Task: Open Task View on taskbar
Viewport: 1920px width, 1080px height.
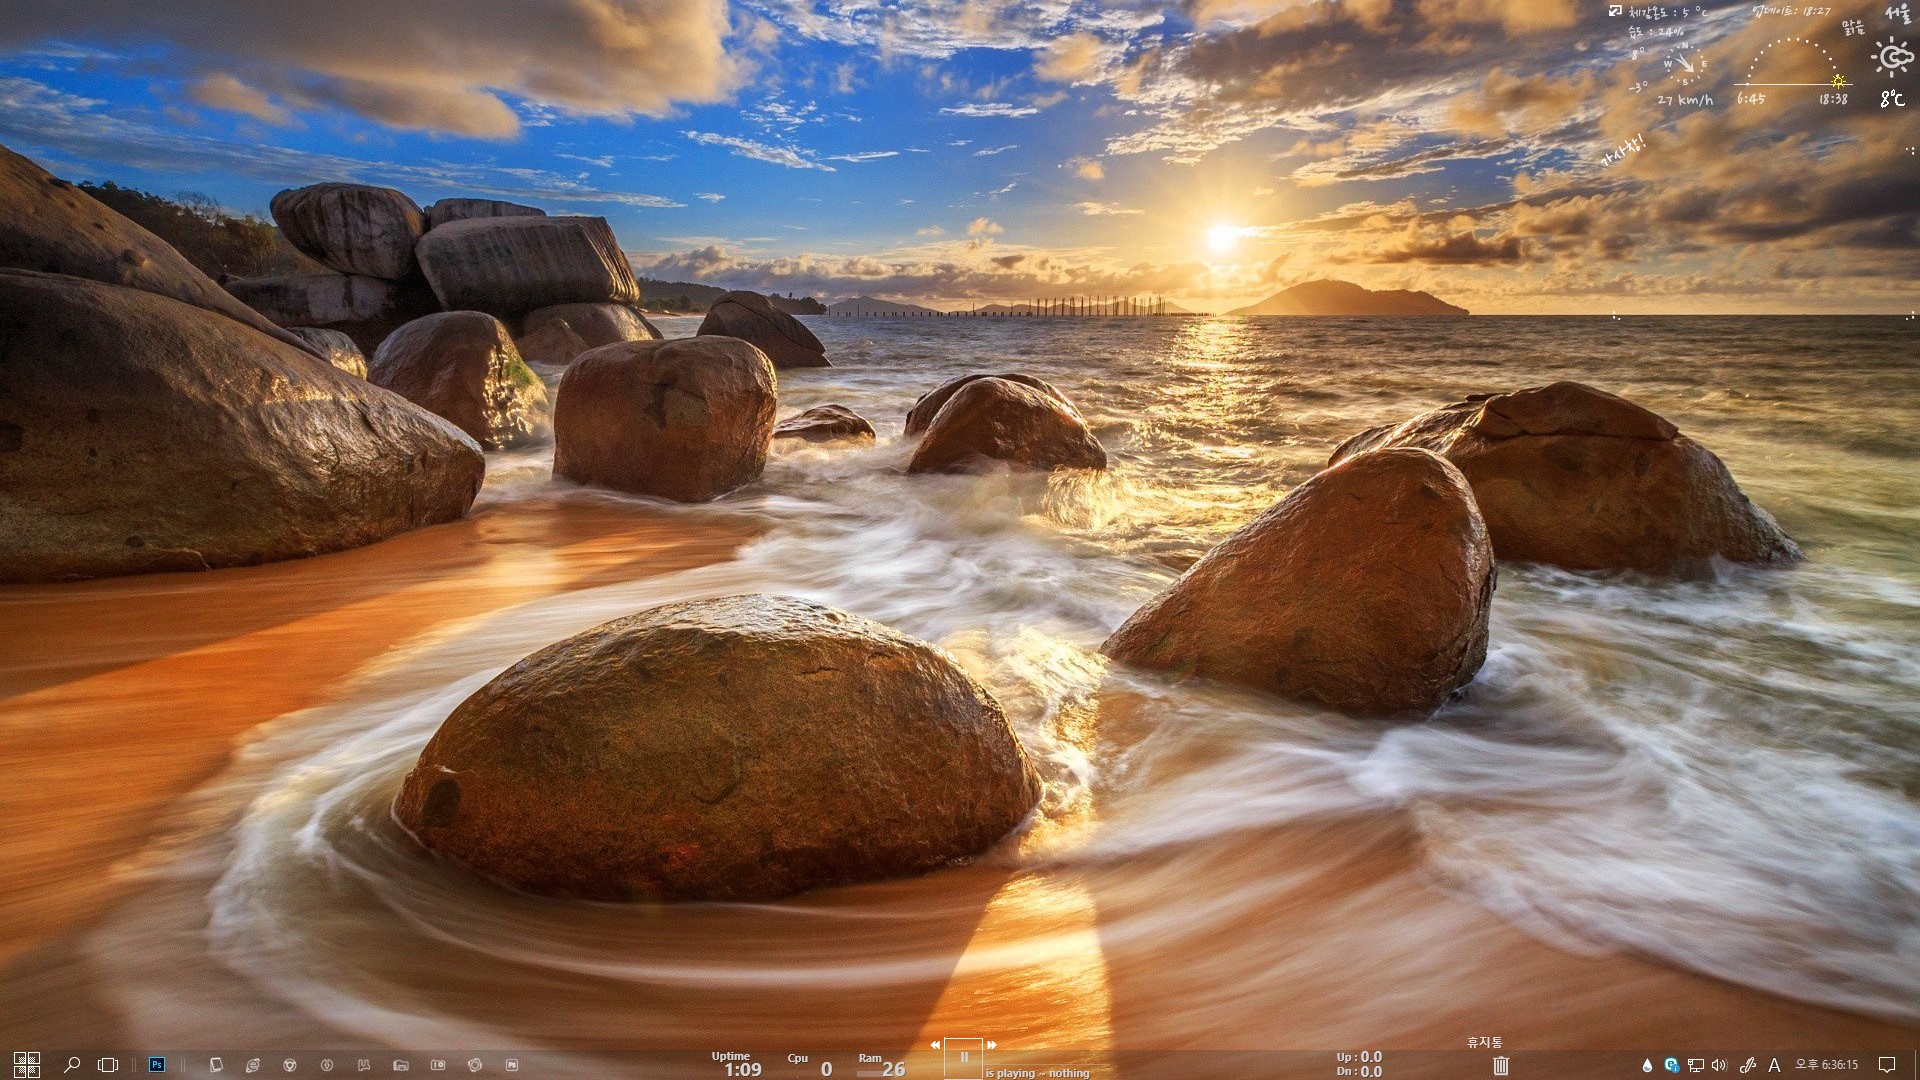Action: tap(108, 1065)
